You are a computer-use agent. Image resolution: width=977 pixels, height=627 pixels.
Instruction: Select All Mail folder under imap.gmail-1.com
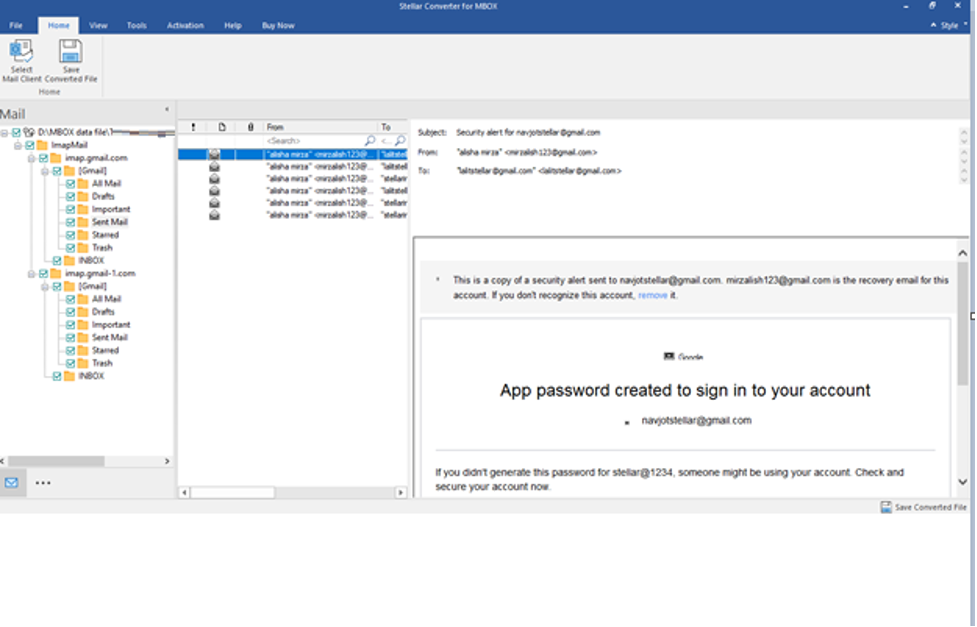107,299
